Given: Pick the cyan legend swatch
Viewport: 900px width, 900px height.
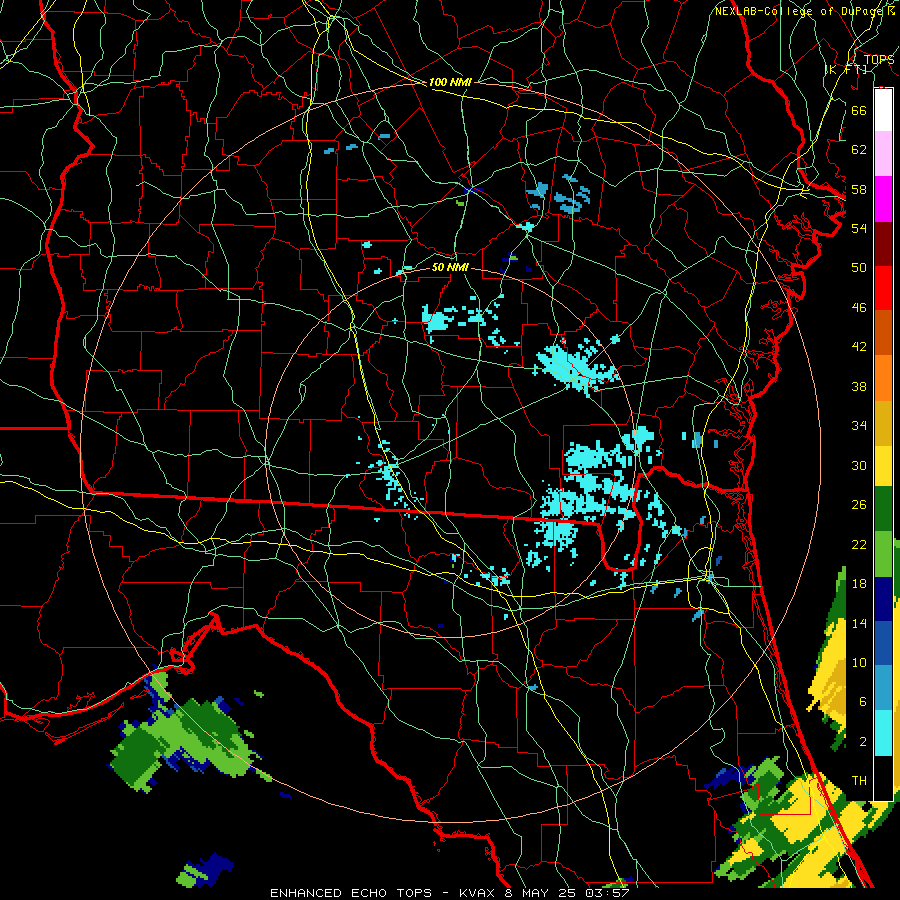Looking at the screenshot, I should [x=883, y=733].
